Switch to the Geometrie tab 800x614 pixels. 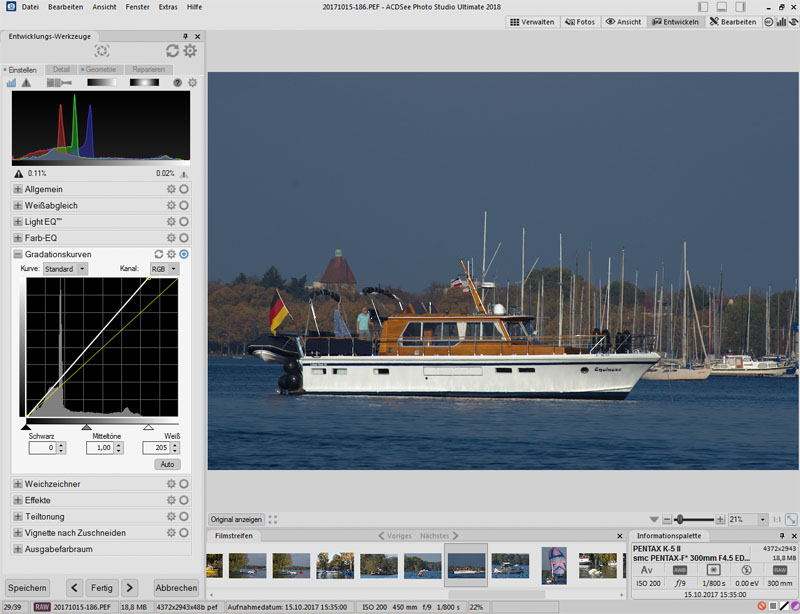click(100, 70)
